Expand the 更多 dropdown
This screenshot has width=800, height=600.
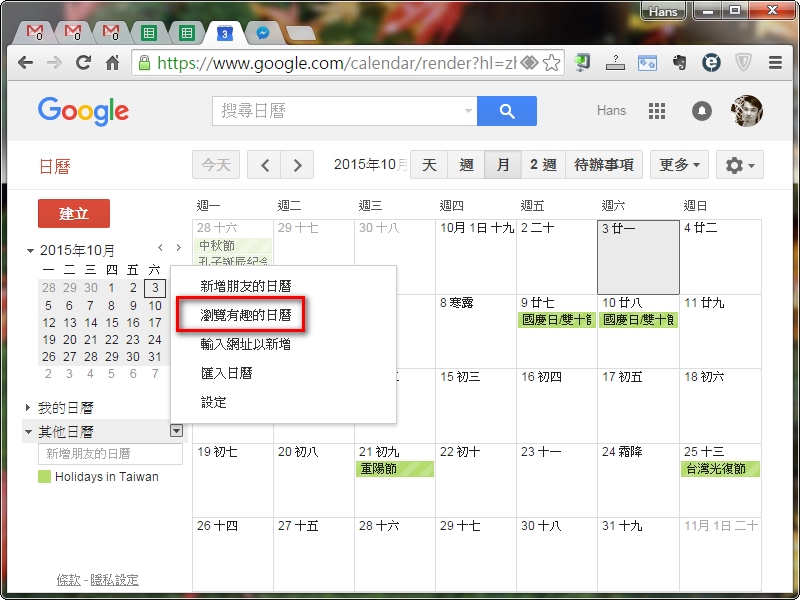pos(679,165)
